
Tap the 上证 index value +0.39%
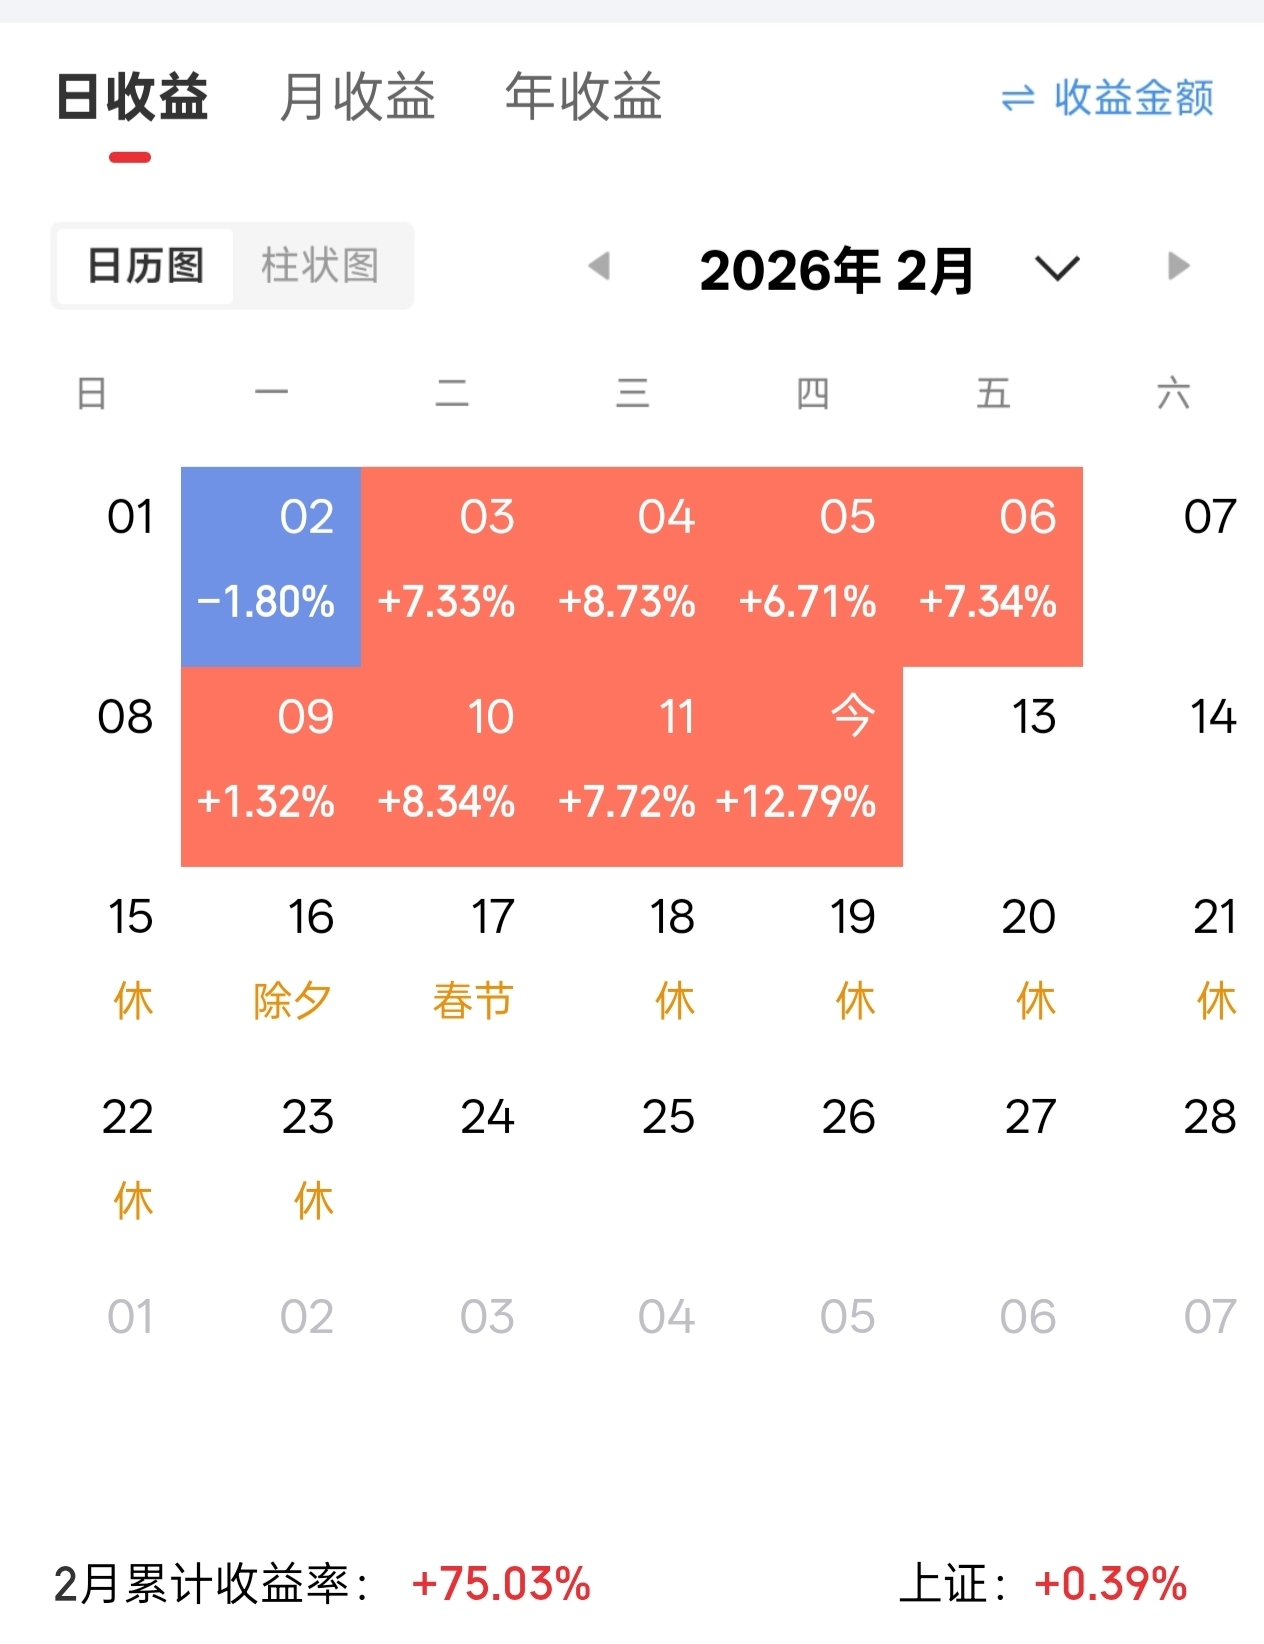[1110, 1584]
